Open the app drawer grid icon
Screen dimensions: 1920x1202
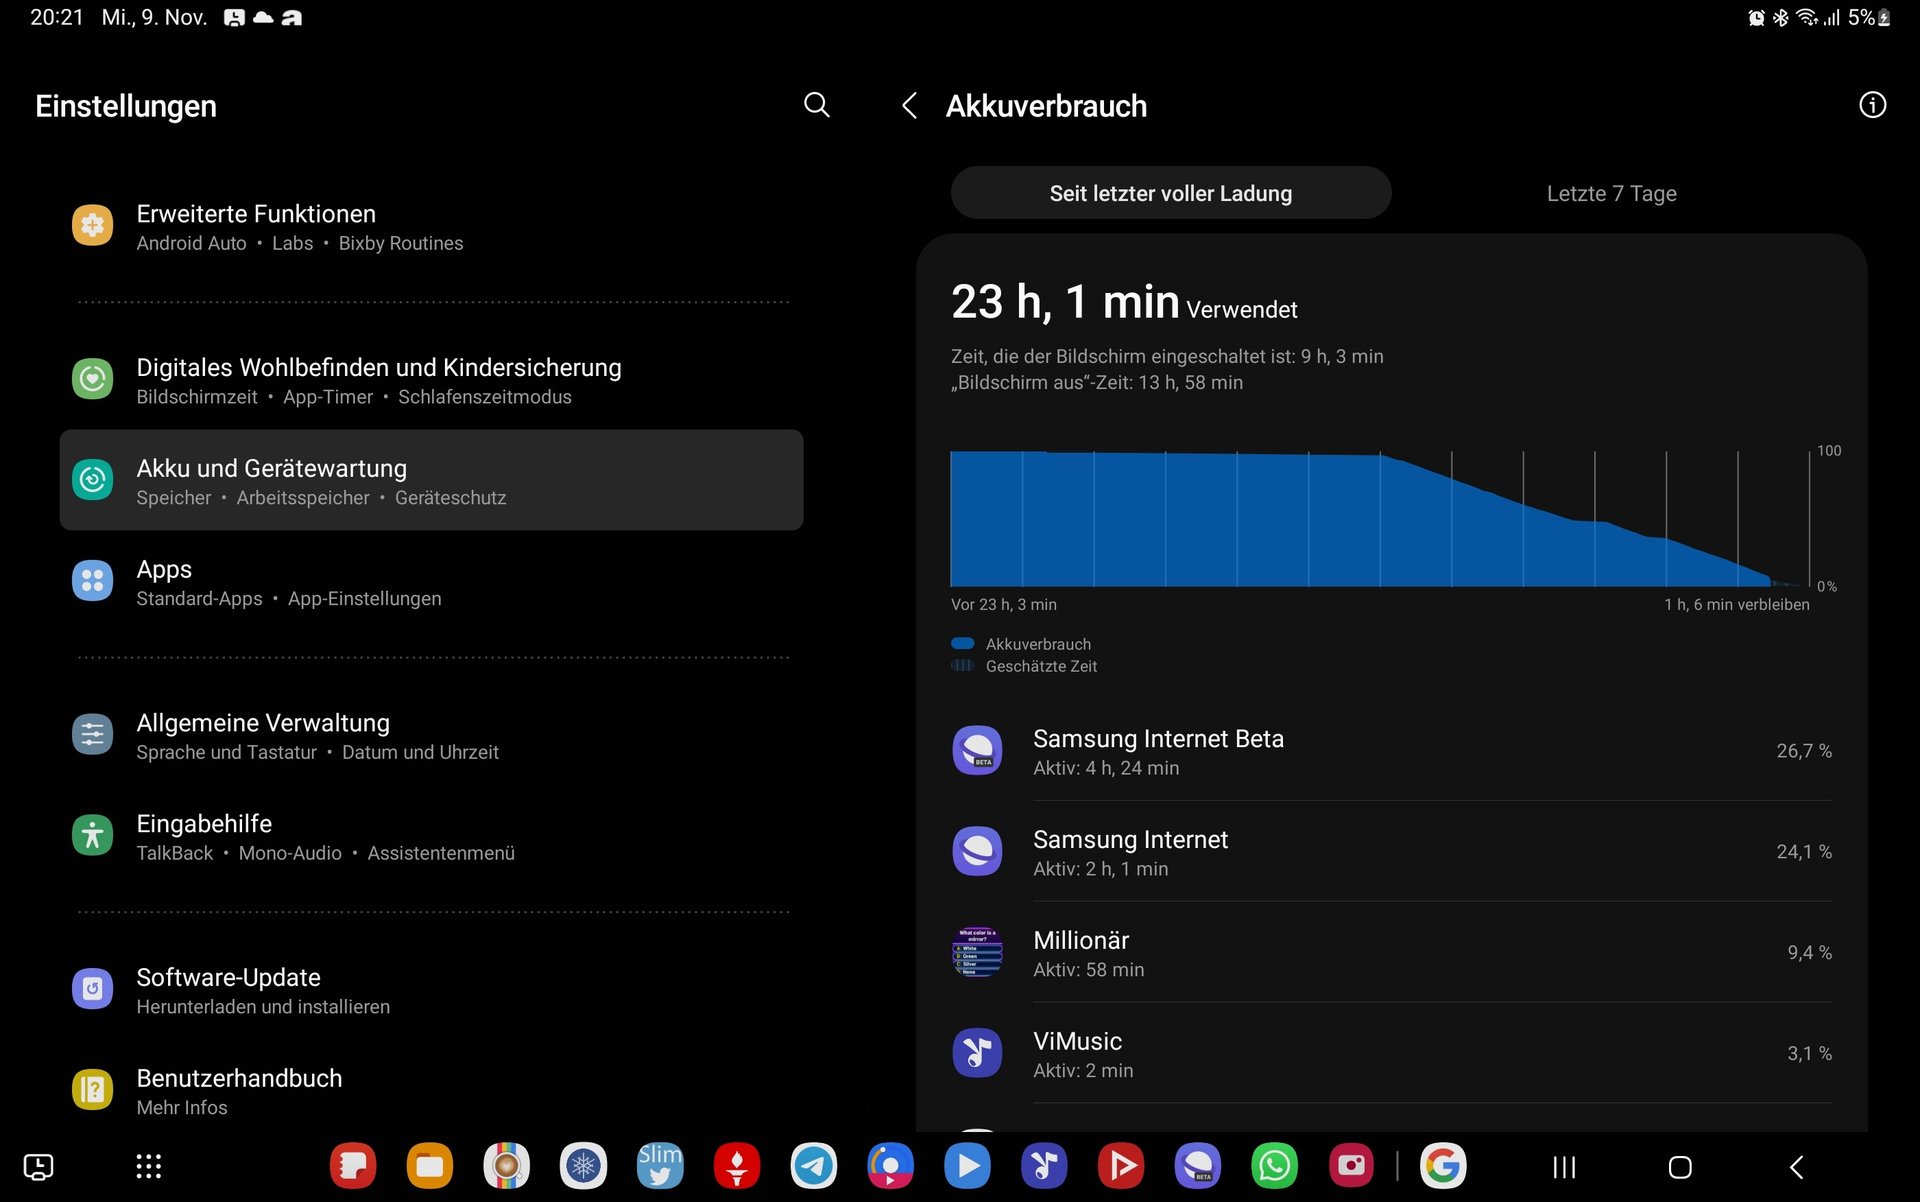tap(148, 1166)
